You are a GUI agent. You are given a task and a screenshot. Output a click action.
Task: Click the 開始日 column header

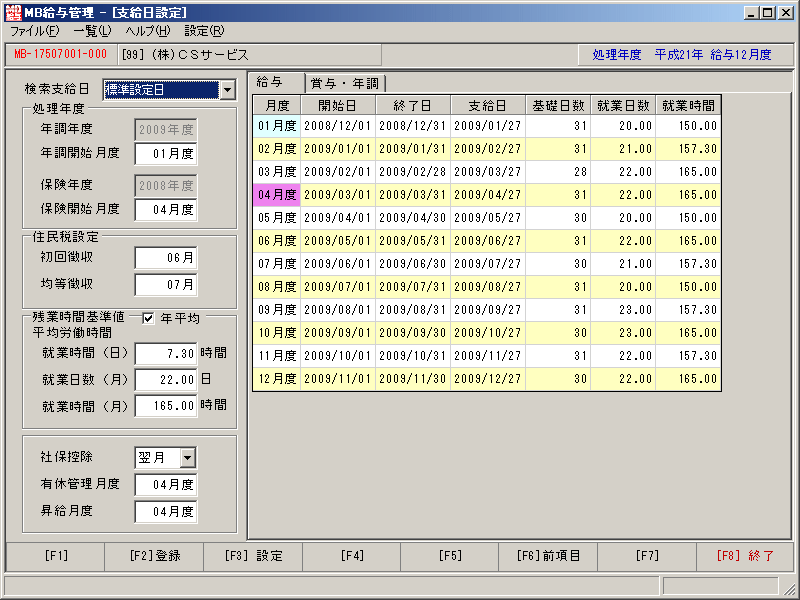tap(338, 106)
